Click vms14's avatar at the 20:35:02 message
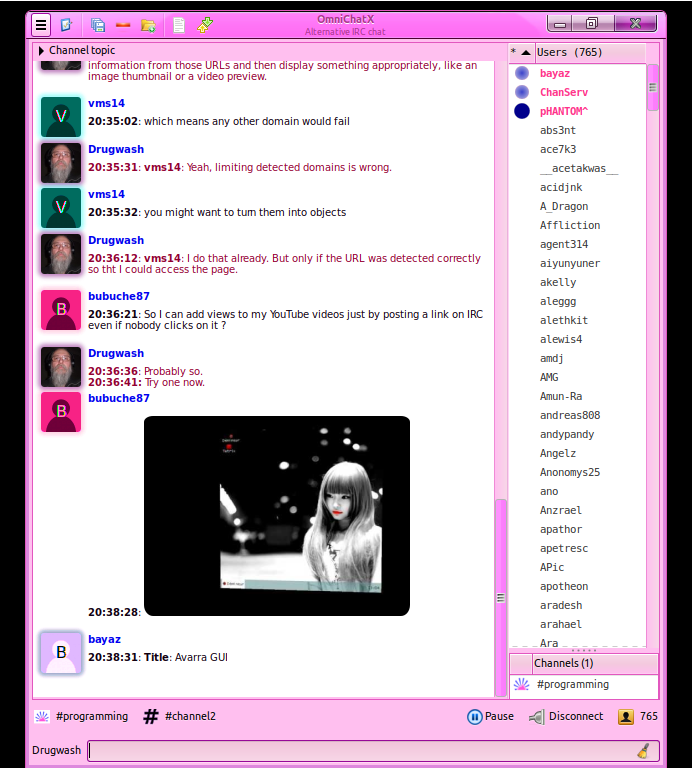 [x=61, y=117]
